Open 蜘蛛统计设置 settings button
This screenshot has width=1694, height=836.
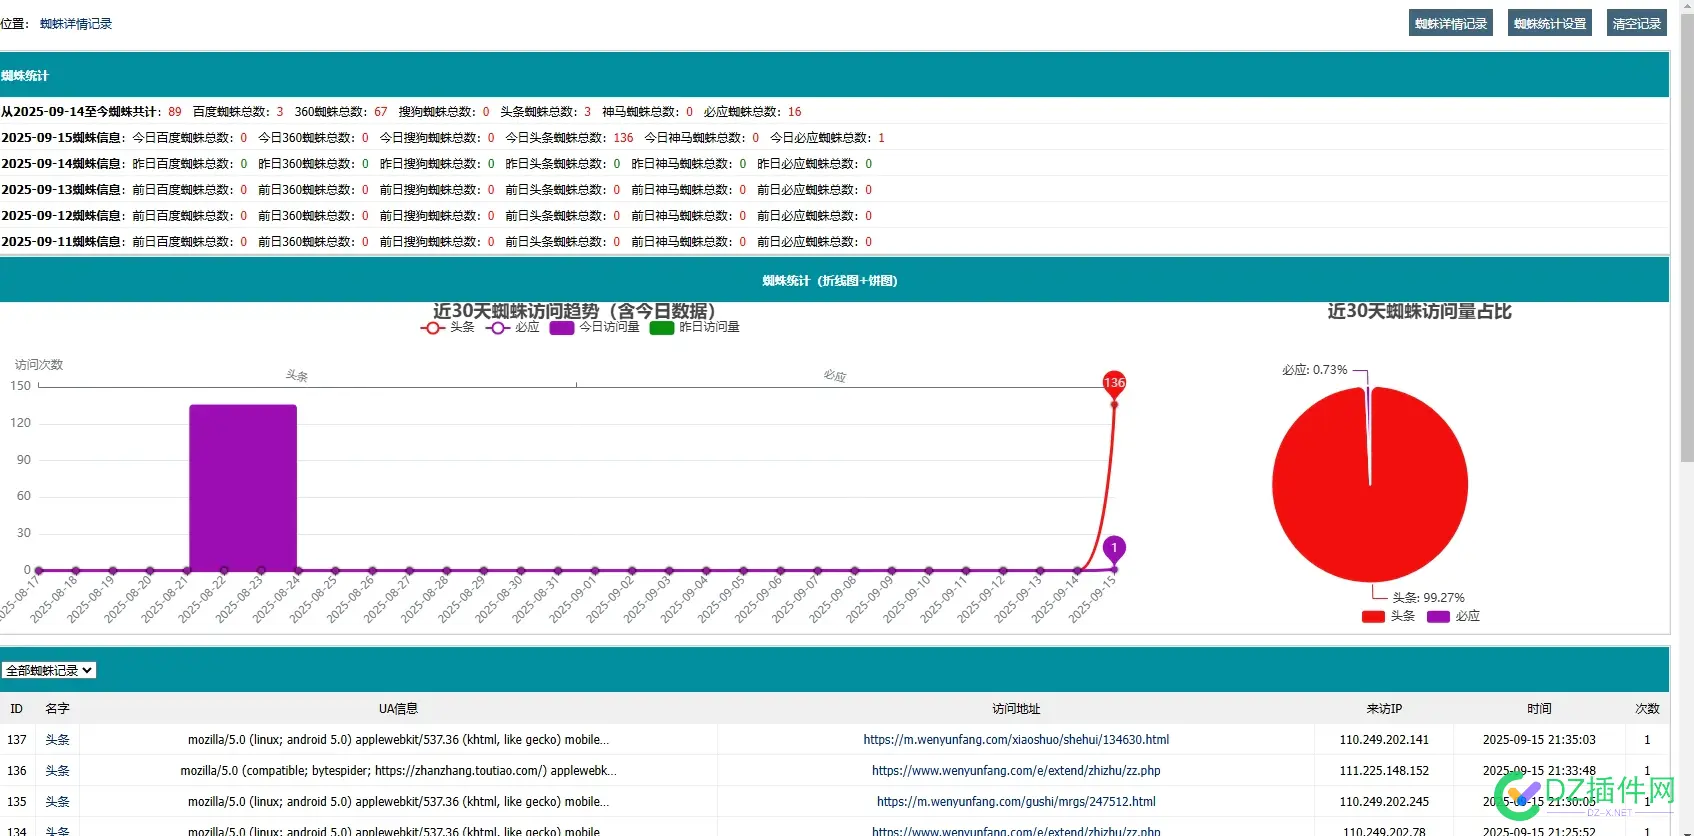coord(1549,23)
